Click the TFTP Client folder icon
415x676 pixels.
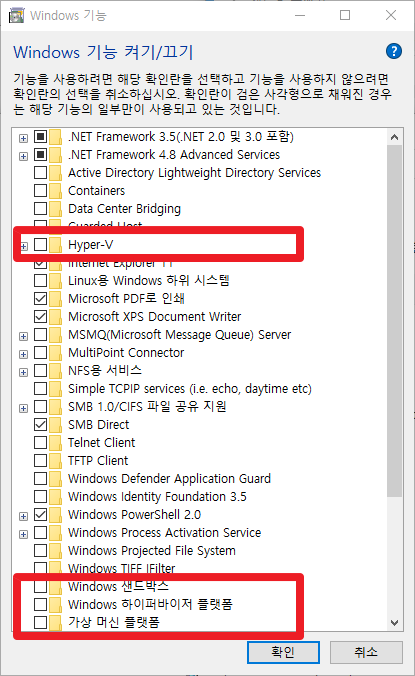(x=55, y=461)
